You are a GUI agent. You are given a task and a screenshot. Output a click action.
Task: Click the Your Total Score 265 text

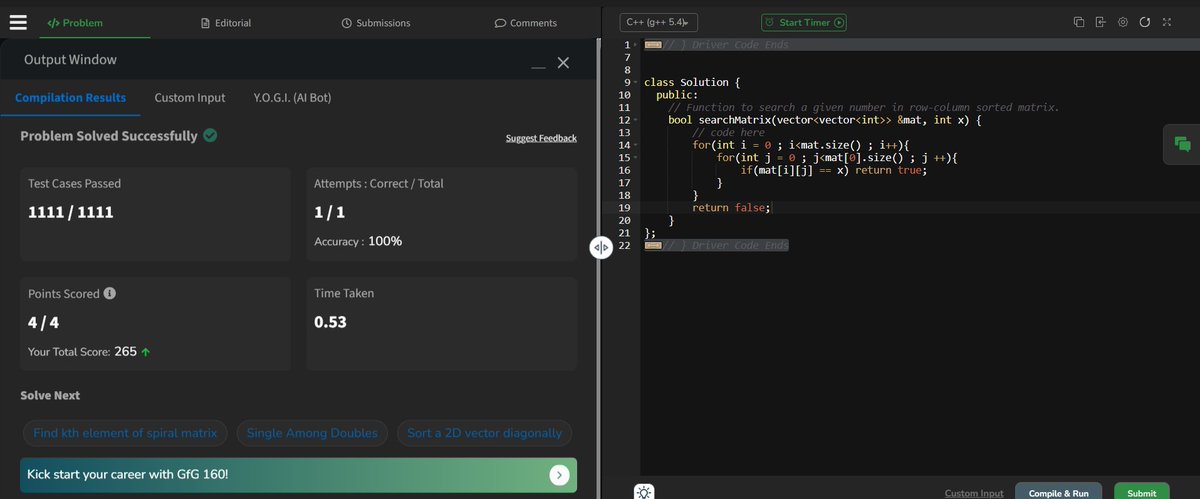point(82,352)
